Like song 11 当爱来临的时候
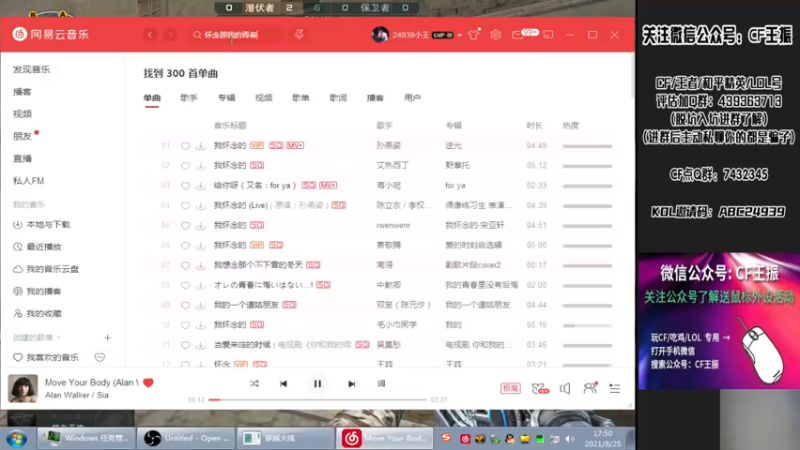800x450 pixels. coord(185,345)
